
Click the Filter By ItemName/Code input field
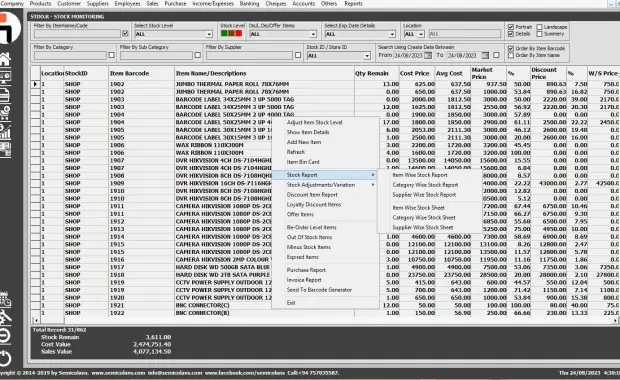click(77, 34)
